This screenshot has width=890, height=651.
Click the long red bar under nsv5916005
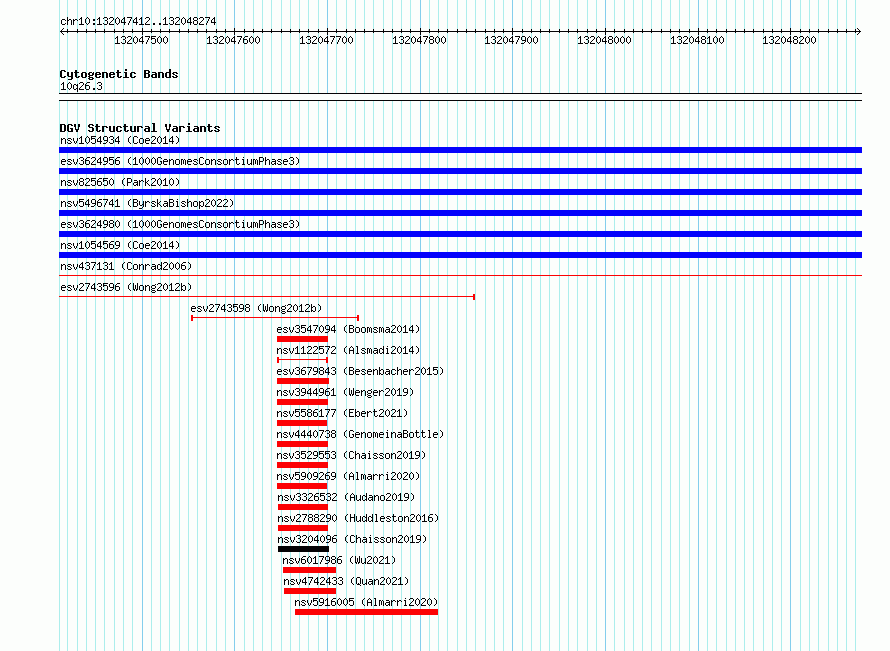tap(367, 612)
